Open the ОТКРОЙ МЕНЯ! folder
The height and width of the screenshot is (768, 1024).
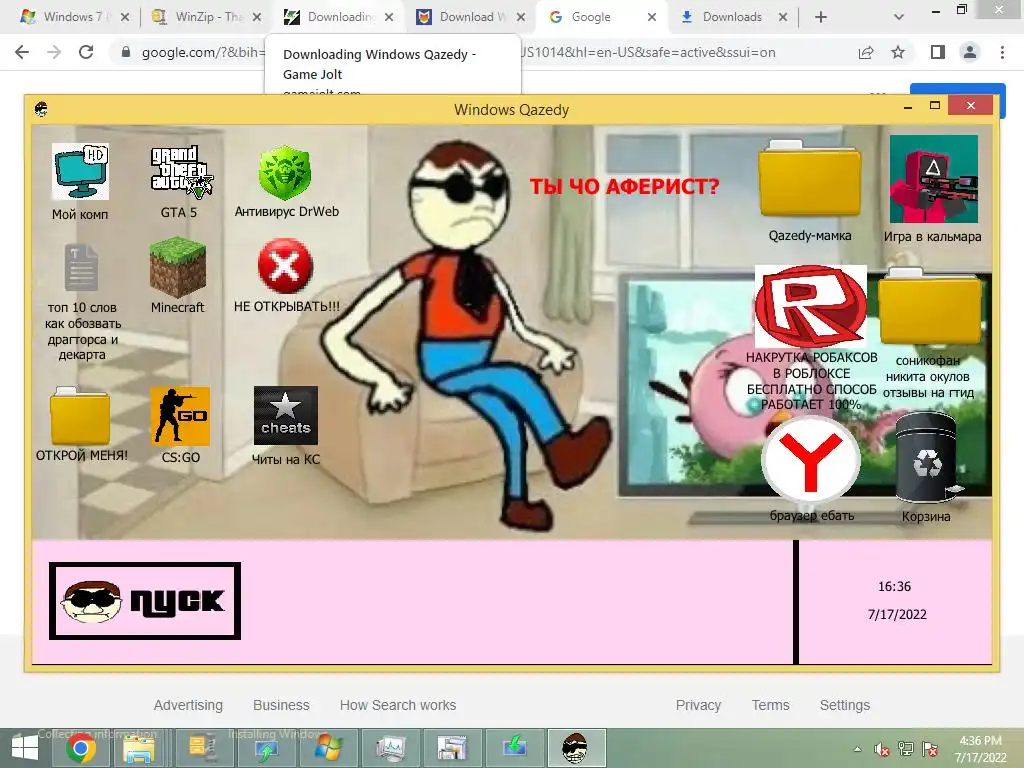pyautogui.click(x=80, y=415)
